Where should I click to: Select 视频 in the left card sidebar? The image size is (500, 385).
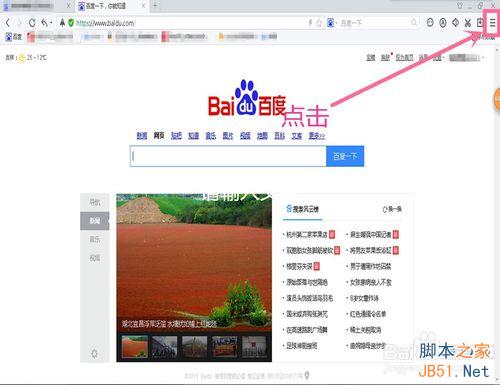(95, 258)
